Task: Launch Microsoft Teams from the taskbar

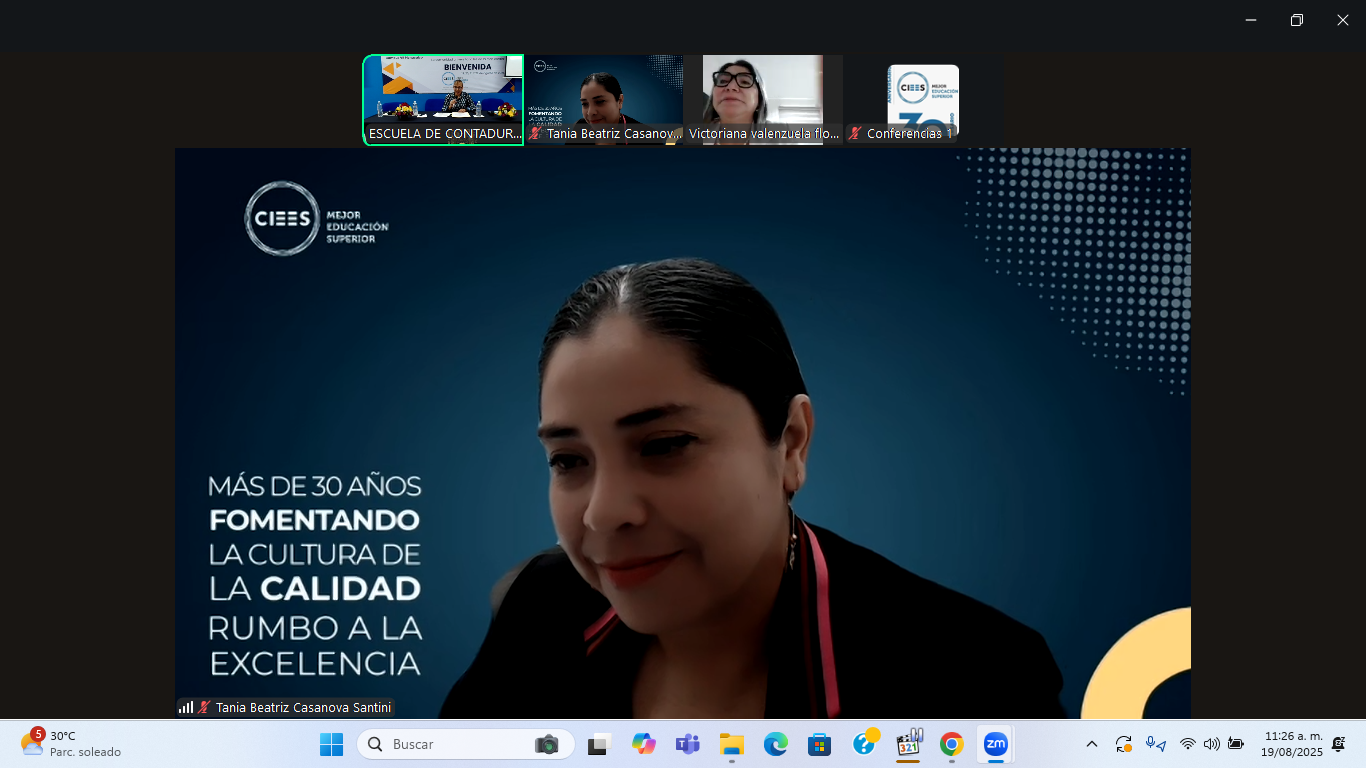Action: 688,744
